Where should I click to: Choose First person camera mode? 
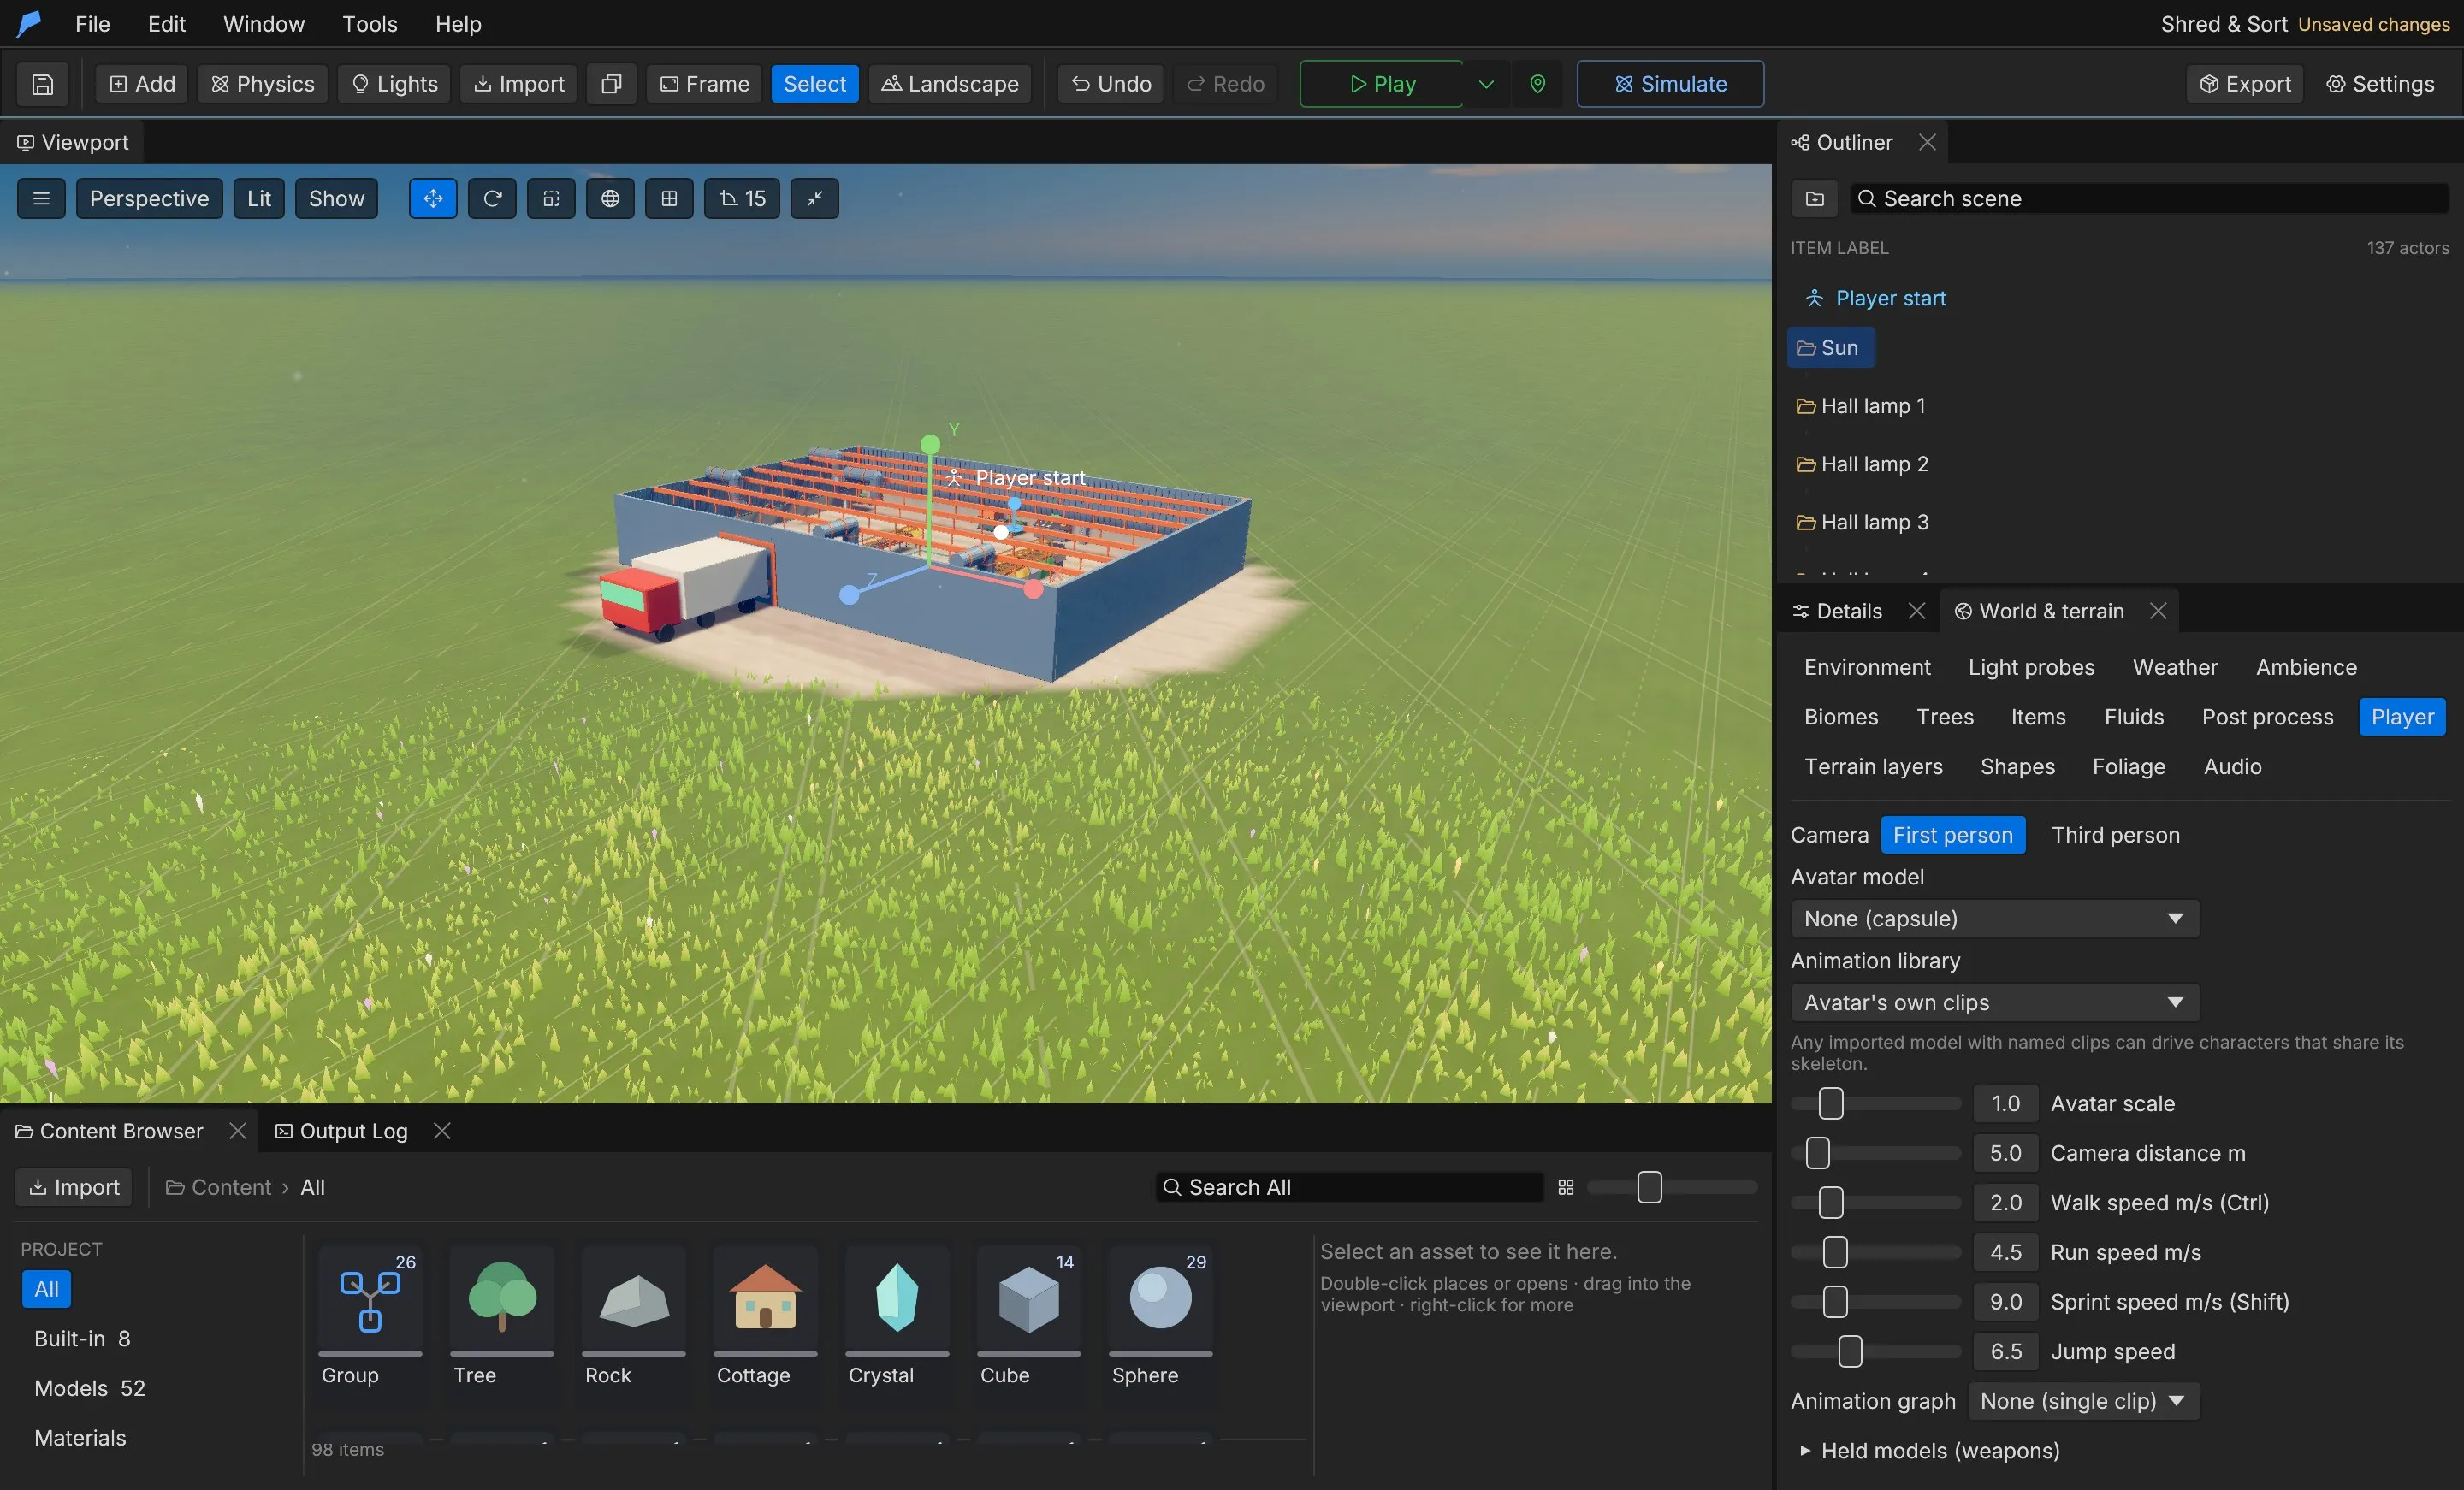(1952, 835)
